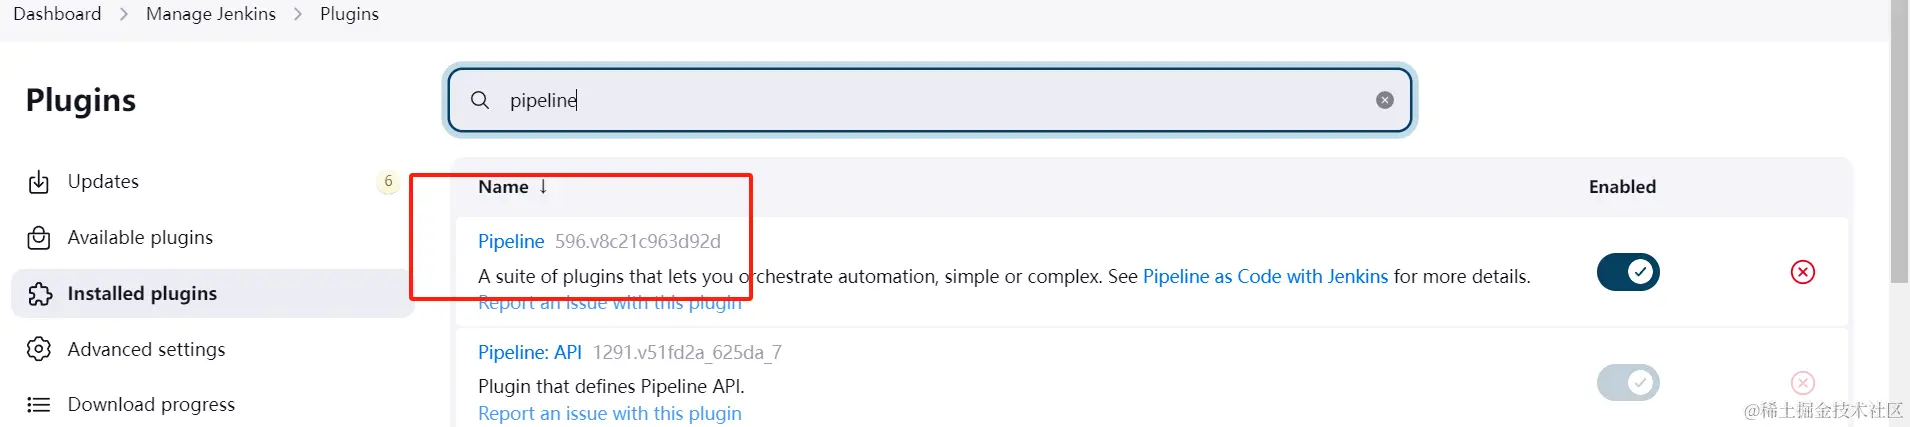The width and height of the screenshot is (1910, 427).
Task: Click the updates count badge showing 6
Action: tap(388, 181)
